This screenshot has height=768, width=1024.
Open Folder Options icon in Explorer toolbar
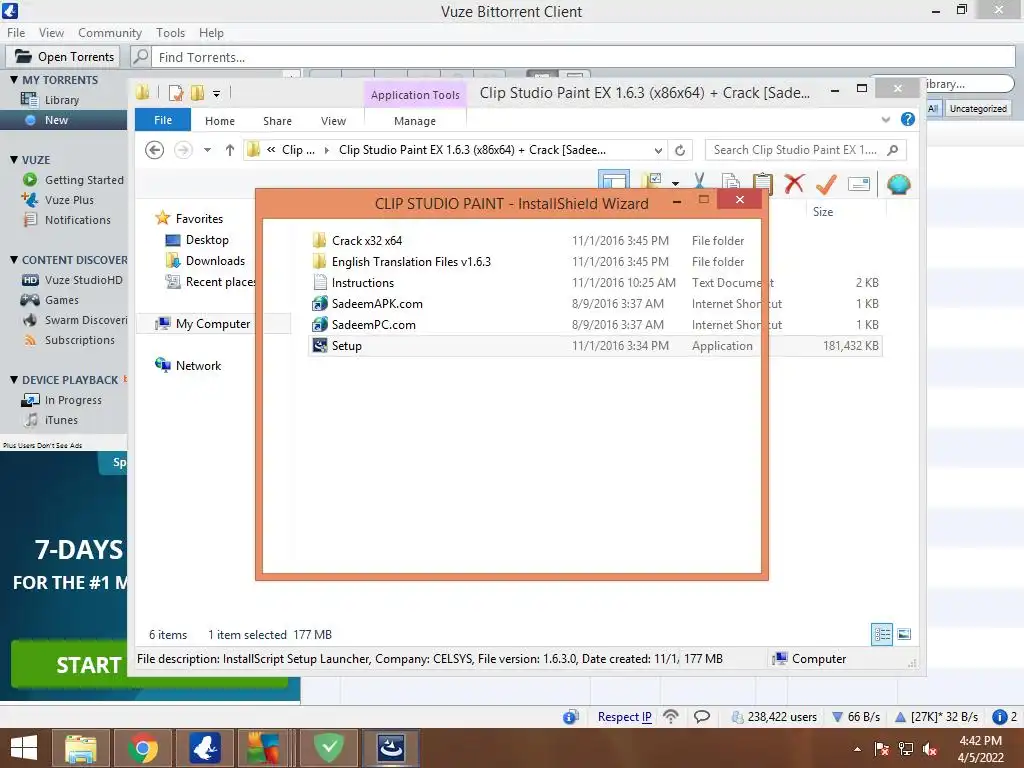pos(652,182)
